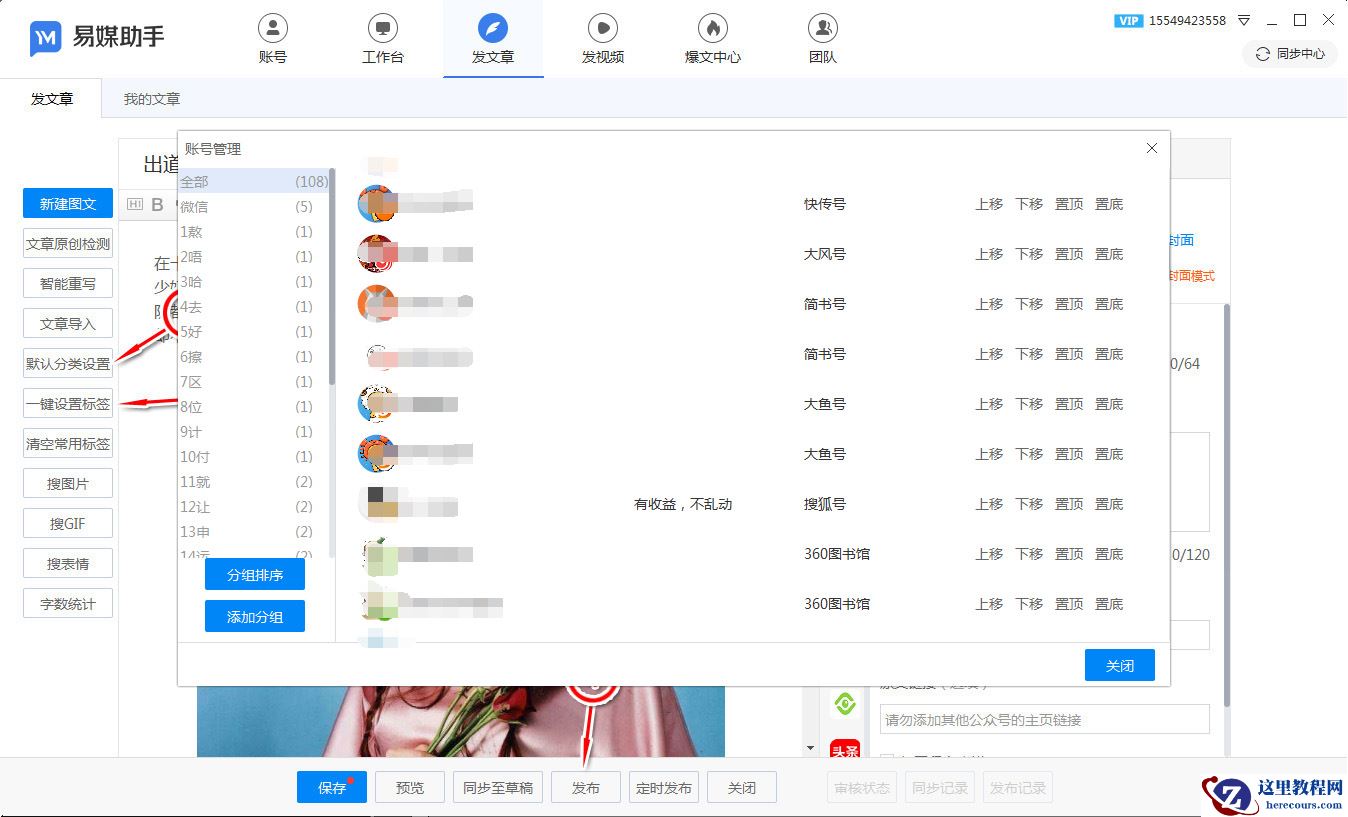Viewport: 1348px width, 817px height.
Task: Select the 4去 group
Action: (x=254, y=306)
